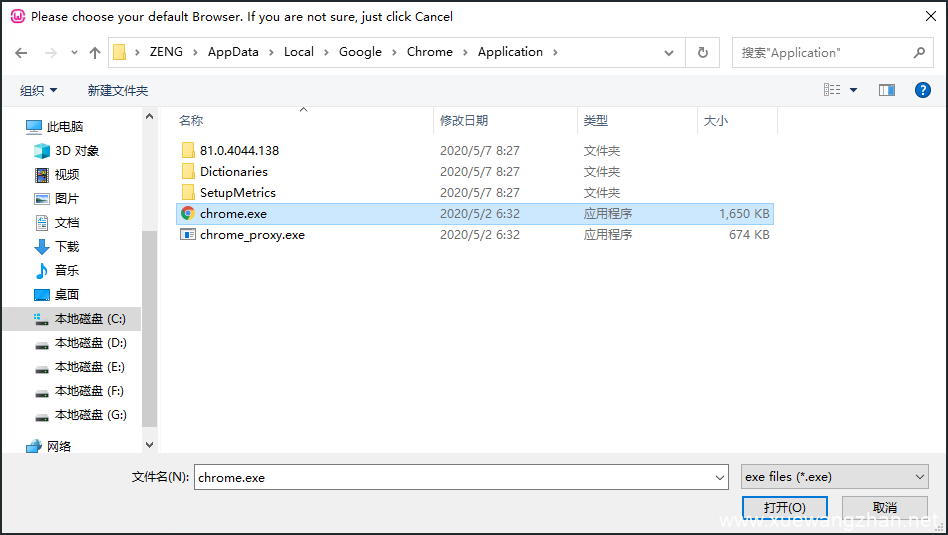
Task: Click the 新建文件夹 toolbar item
Action: tap(117, 91)
